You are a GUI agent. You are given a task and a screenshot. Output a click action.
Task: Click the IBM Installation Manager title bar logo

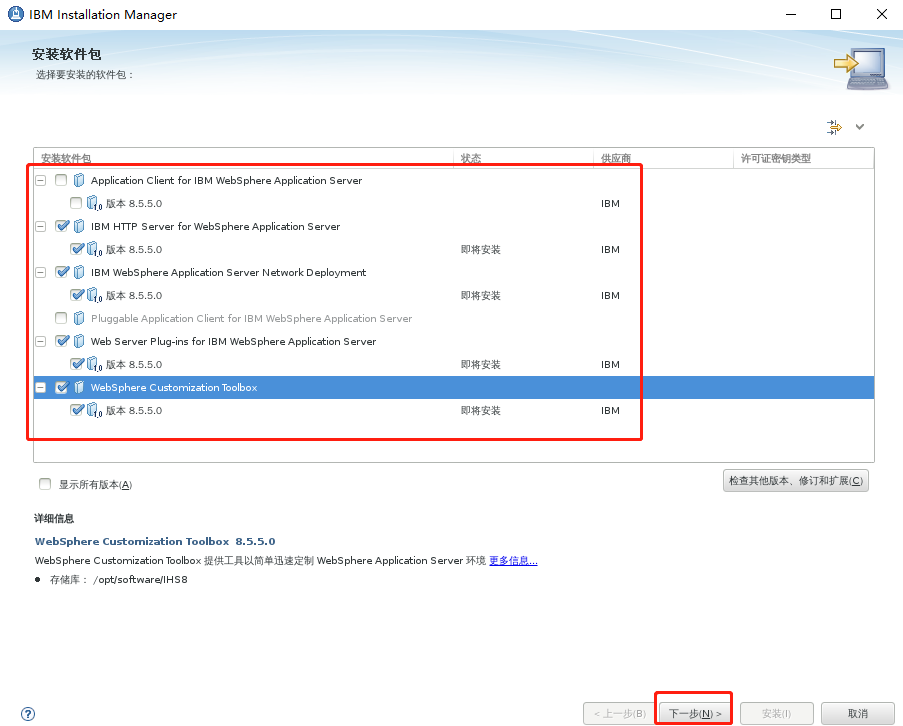coord(15,14)
